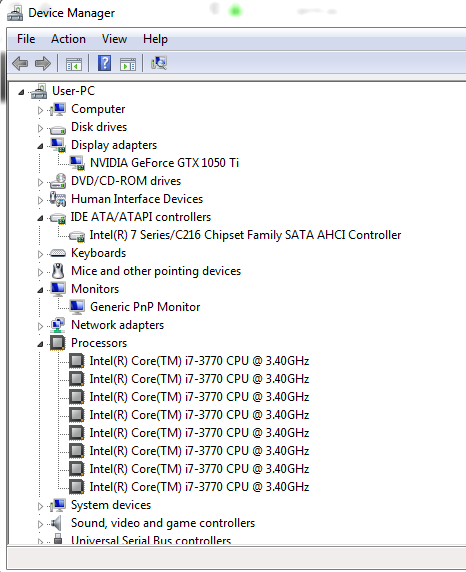Collapse the Processors node
The height and width of the screenshot is (572, 466).
40,344
